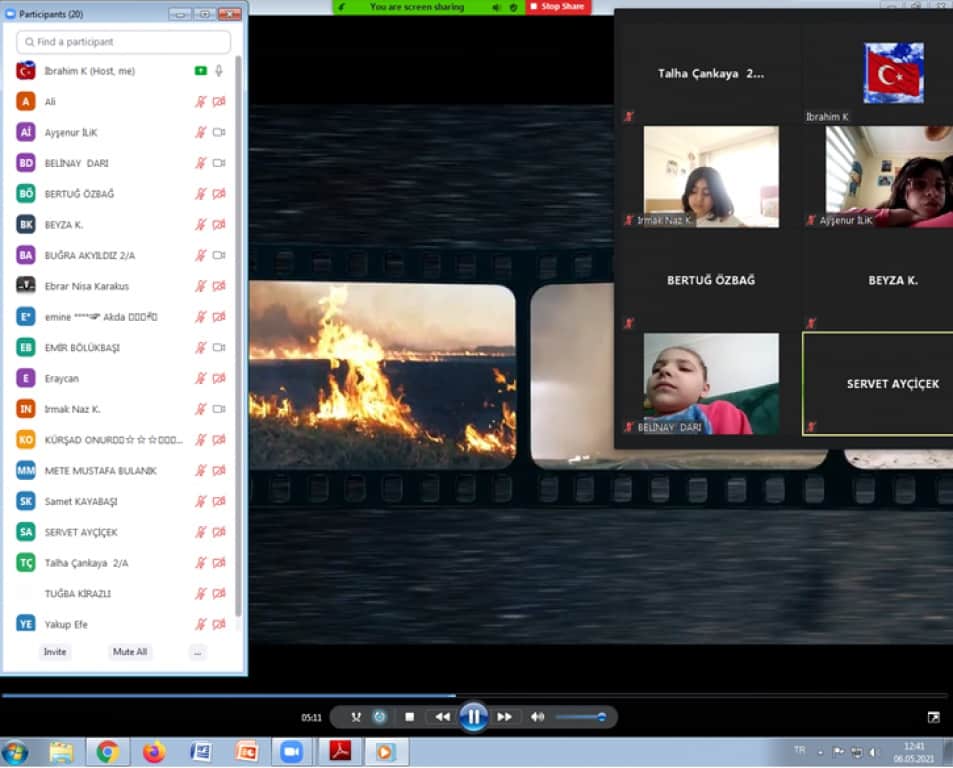Open the more options ellipsis in Participants panel
The width and height of the screenshot is (953, 768).
[x=197, y=652]
